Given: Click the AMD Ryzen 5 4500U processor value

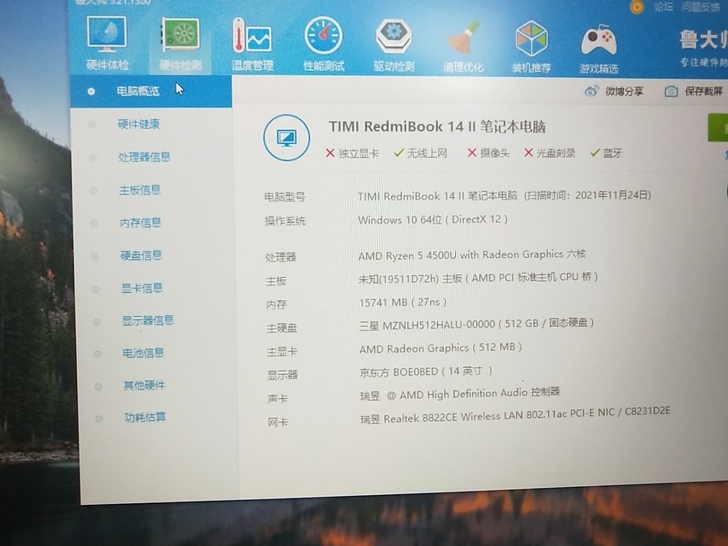Looking at the screenshot, I should click(x=472, y=255).
